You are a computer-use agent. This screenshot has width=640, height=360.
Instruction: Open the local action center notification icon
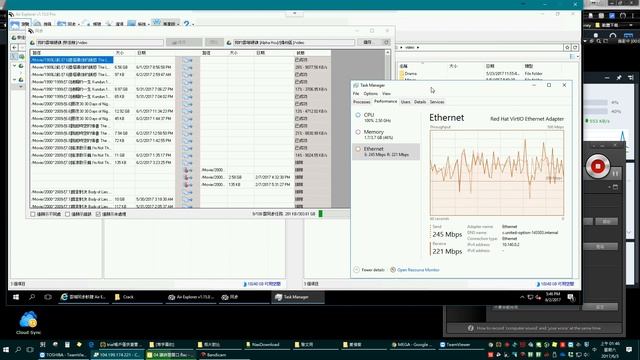point(629,350)
